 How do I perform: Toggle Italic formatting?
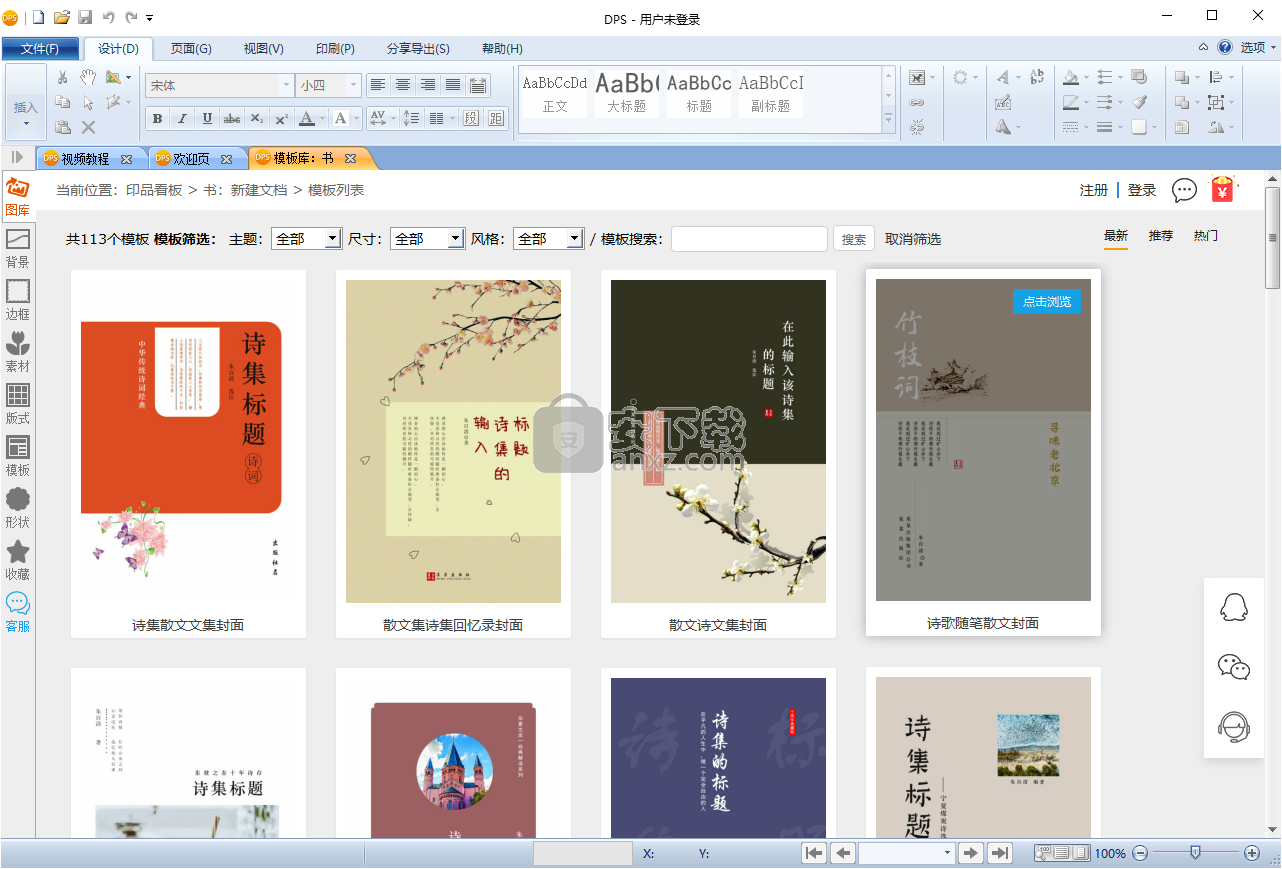pos(182,118)
